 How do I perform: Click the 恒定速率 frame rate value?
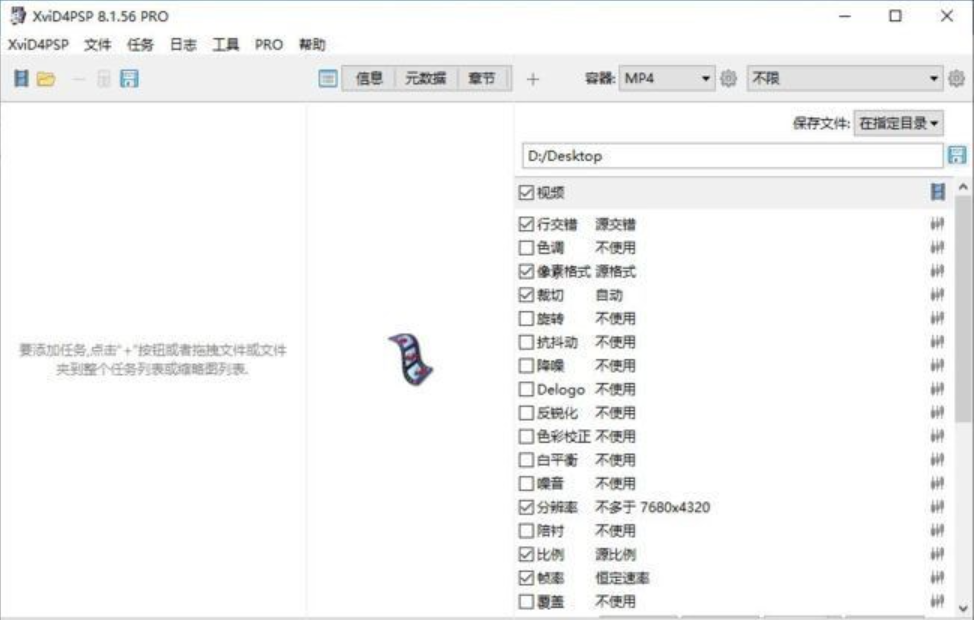622,578
